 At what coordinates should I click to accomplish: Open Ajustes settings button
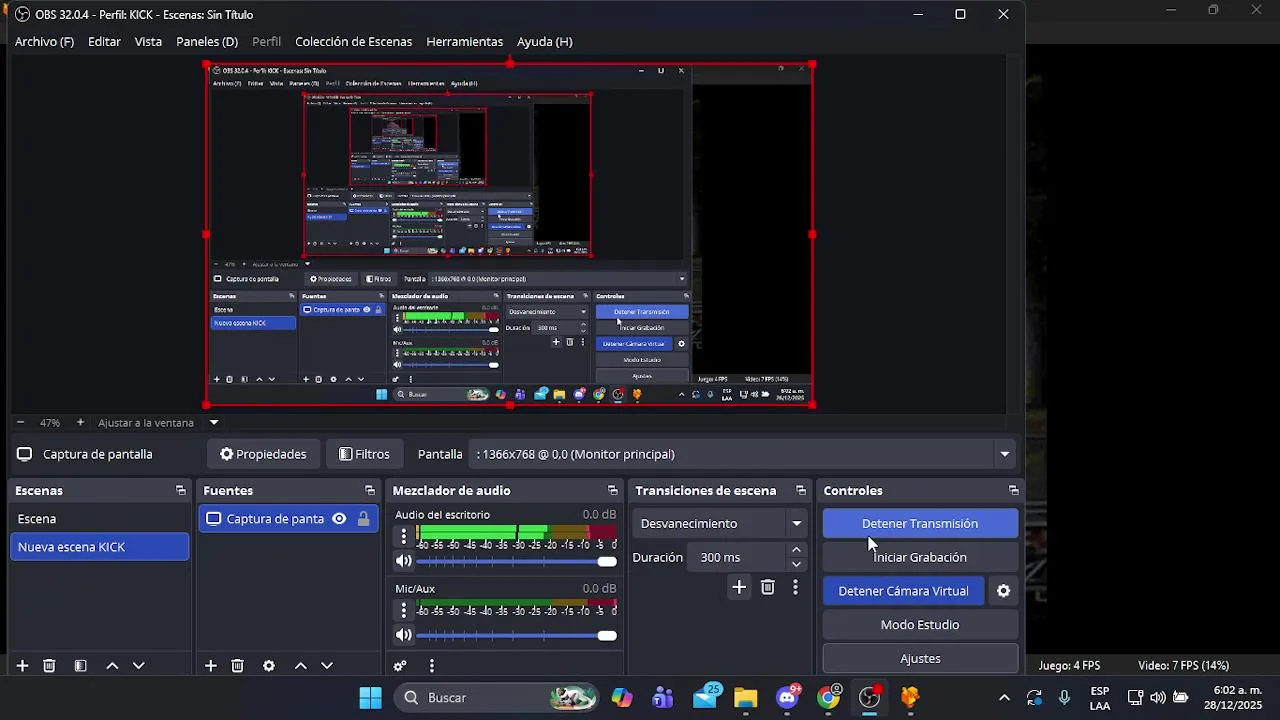920,659
